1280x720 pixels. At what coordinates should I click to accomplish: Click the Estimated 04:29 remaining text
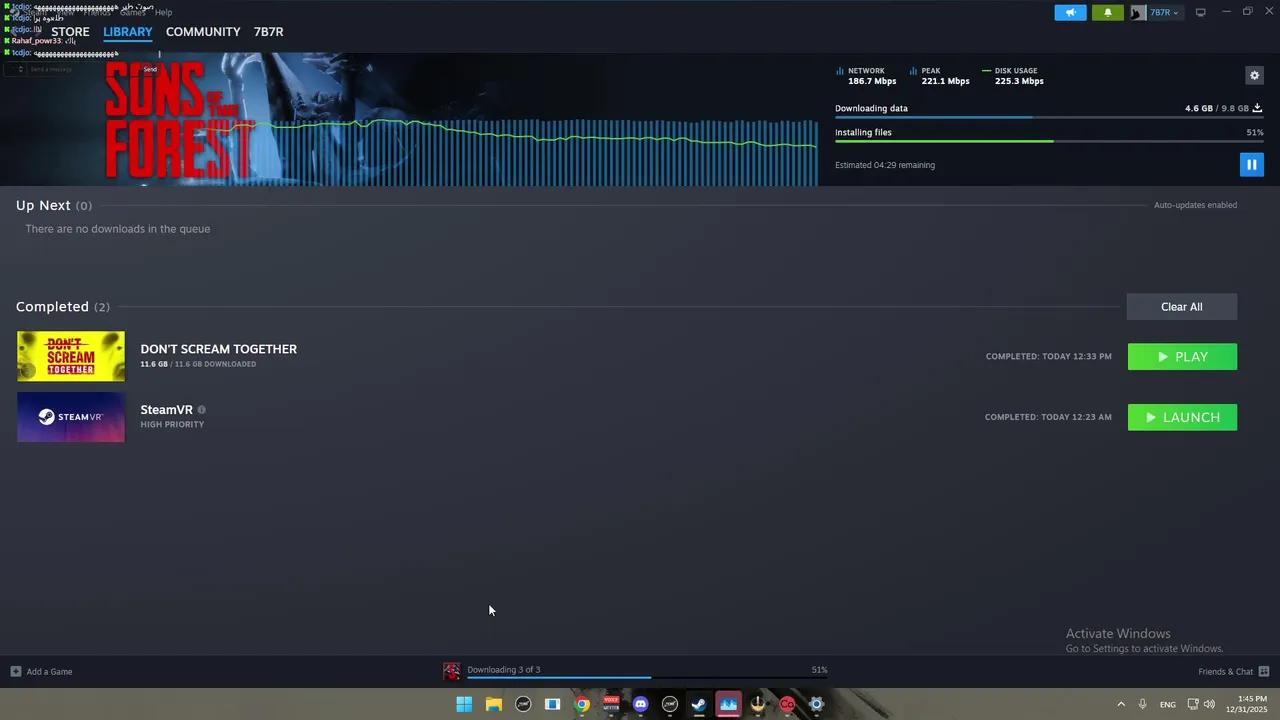[885, 165]
